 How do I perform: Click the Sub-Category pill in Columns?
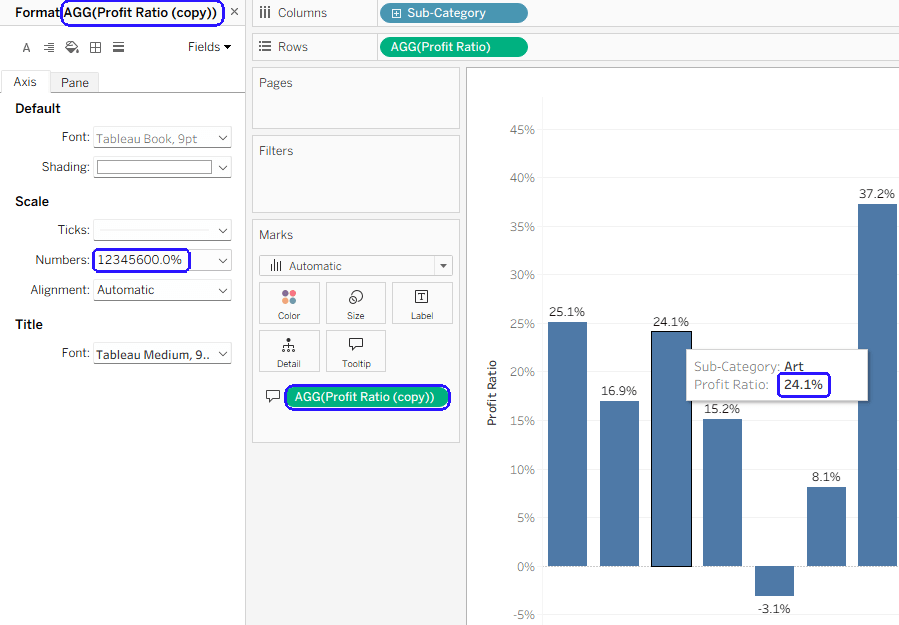click(x=454, y=13)
